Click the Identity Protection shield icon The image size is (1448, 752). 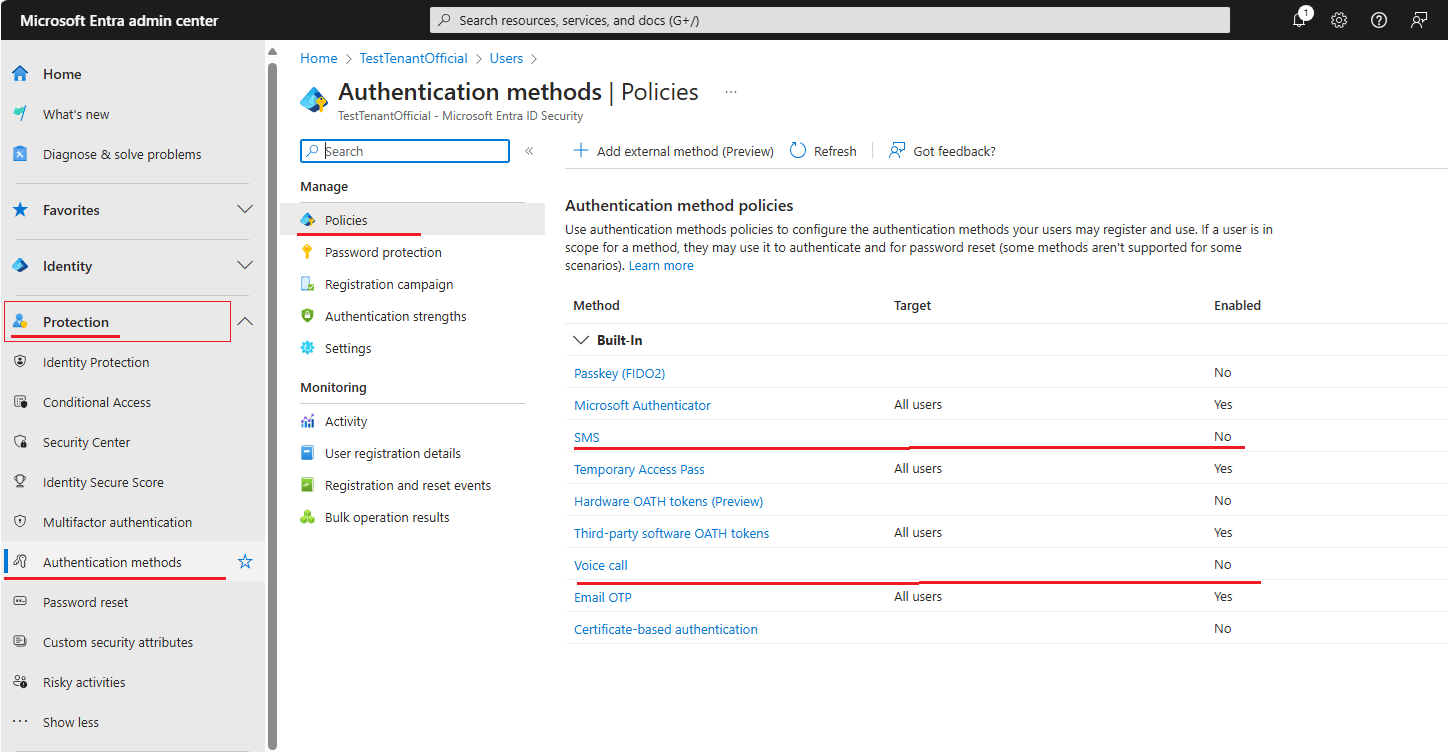(20, 362)
